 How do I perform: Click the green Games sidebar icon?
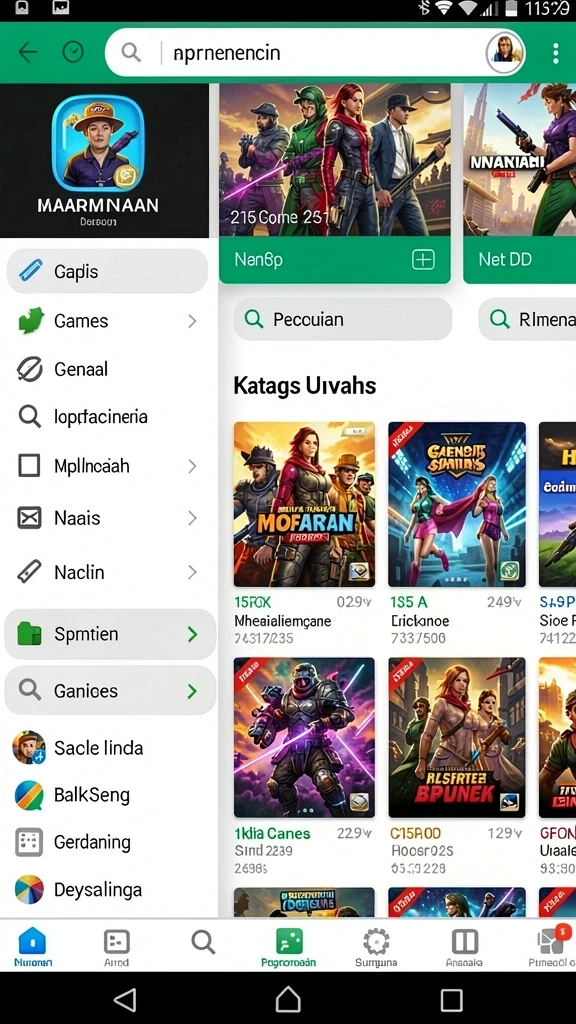[x=31, y=321]
